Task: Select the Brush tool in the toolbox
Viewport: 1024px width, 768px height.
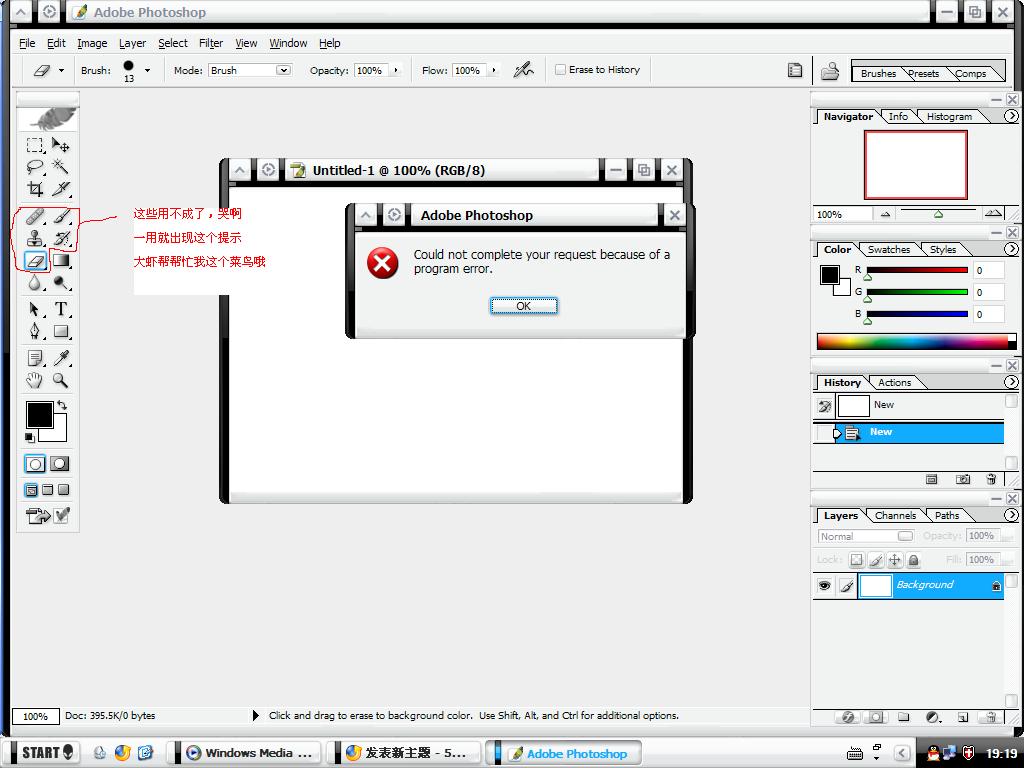Action: pos(61,216)
